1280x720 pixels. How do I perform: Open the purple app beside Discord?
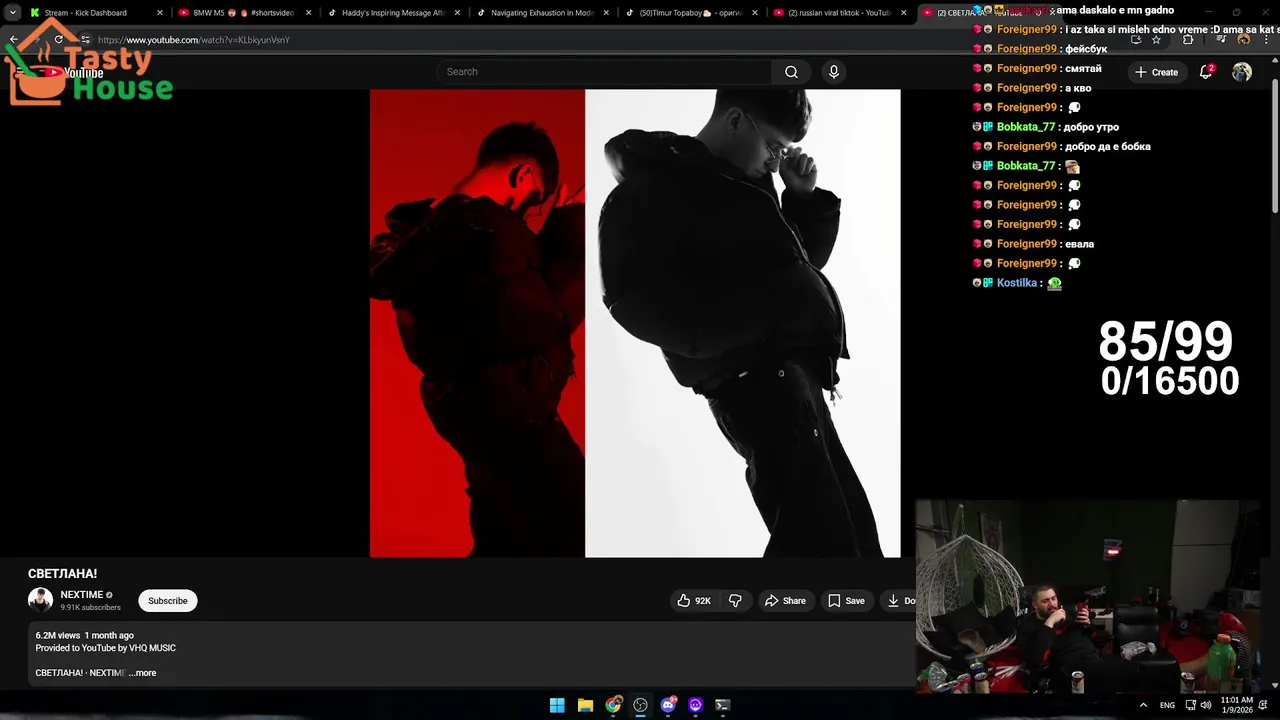click(x=695, y=705)
